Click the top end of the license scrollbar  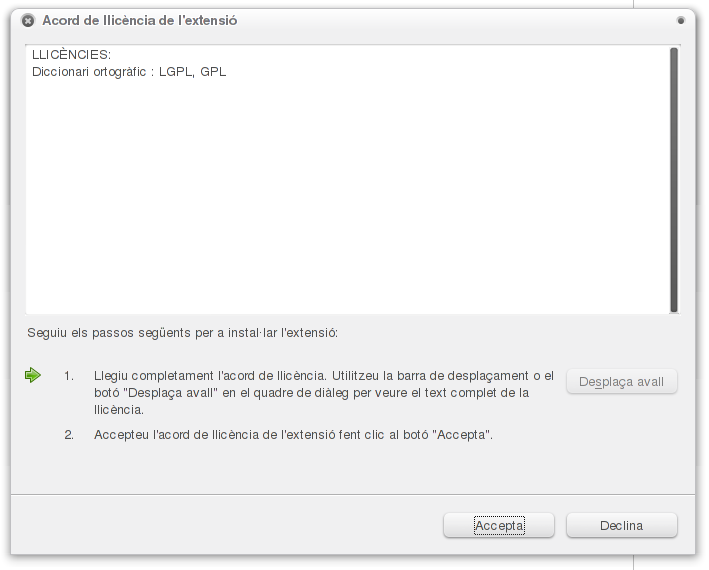674,52
